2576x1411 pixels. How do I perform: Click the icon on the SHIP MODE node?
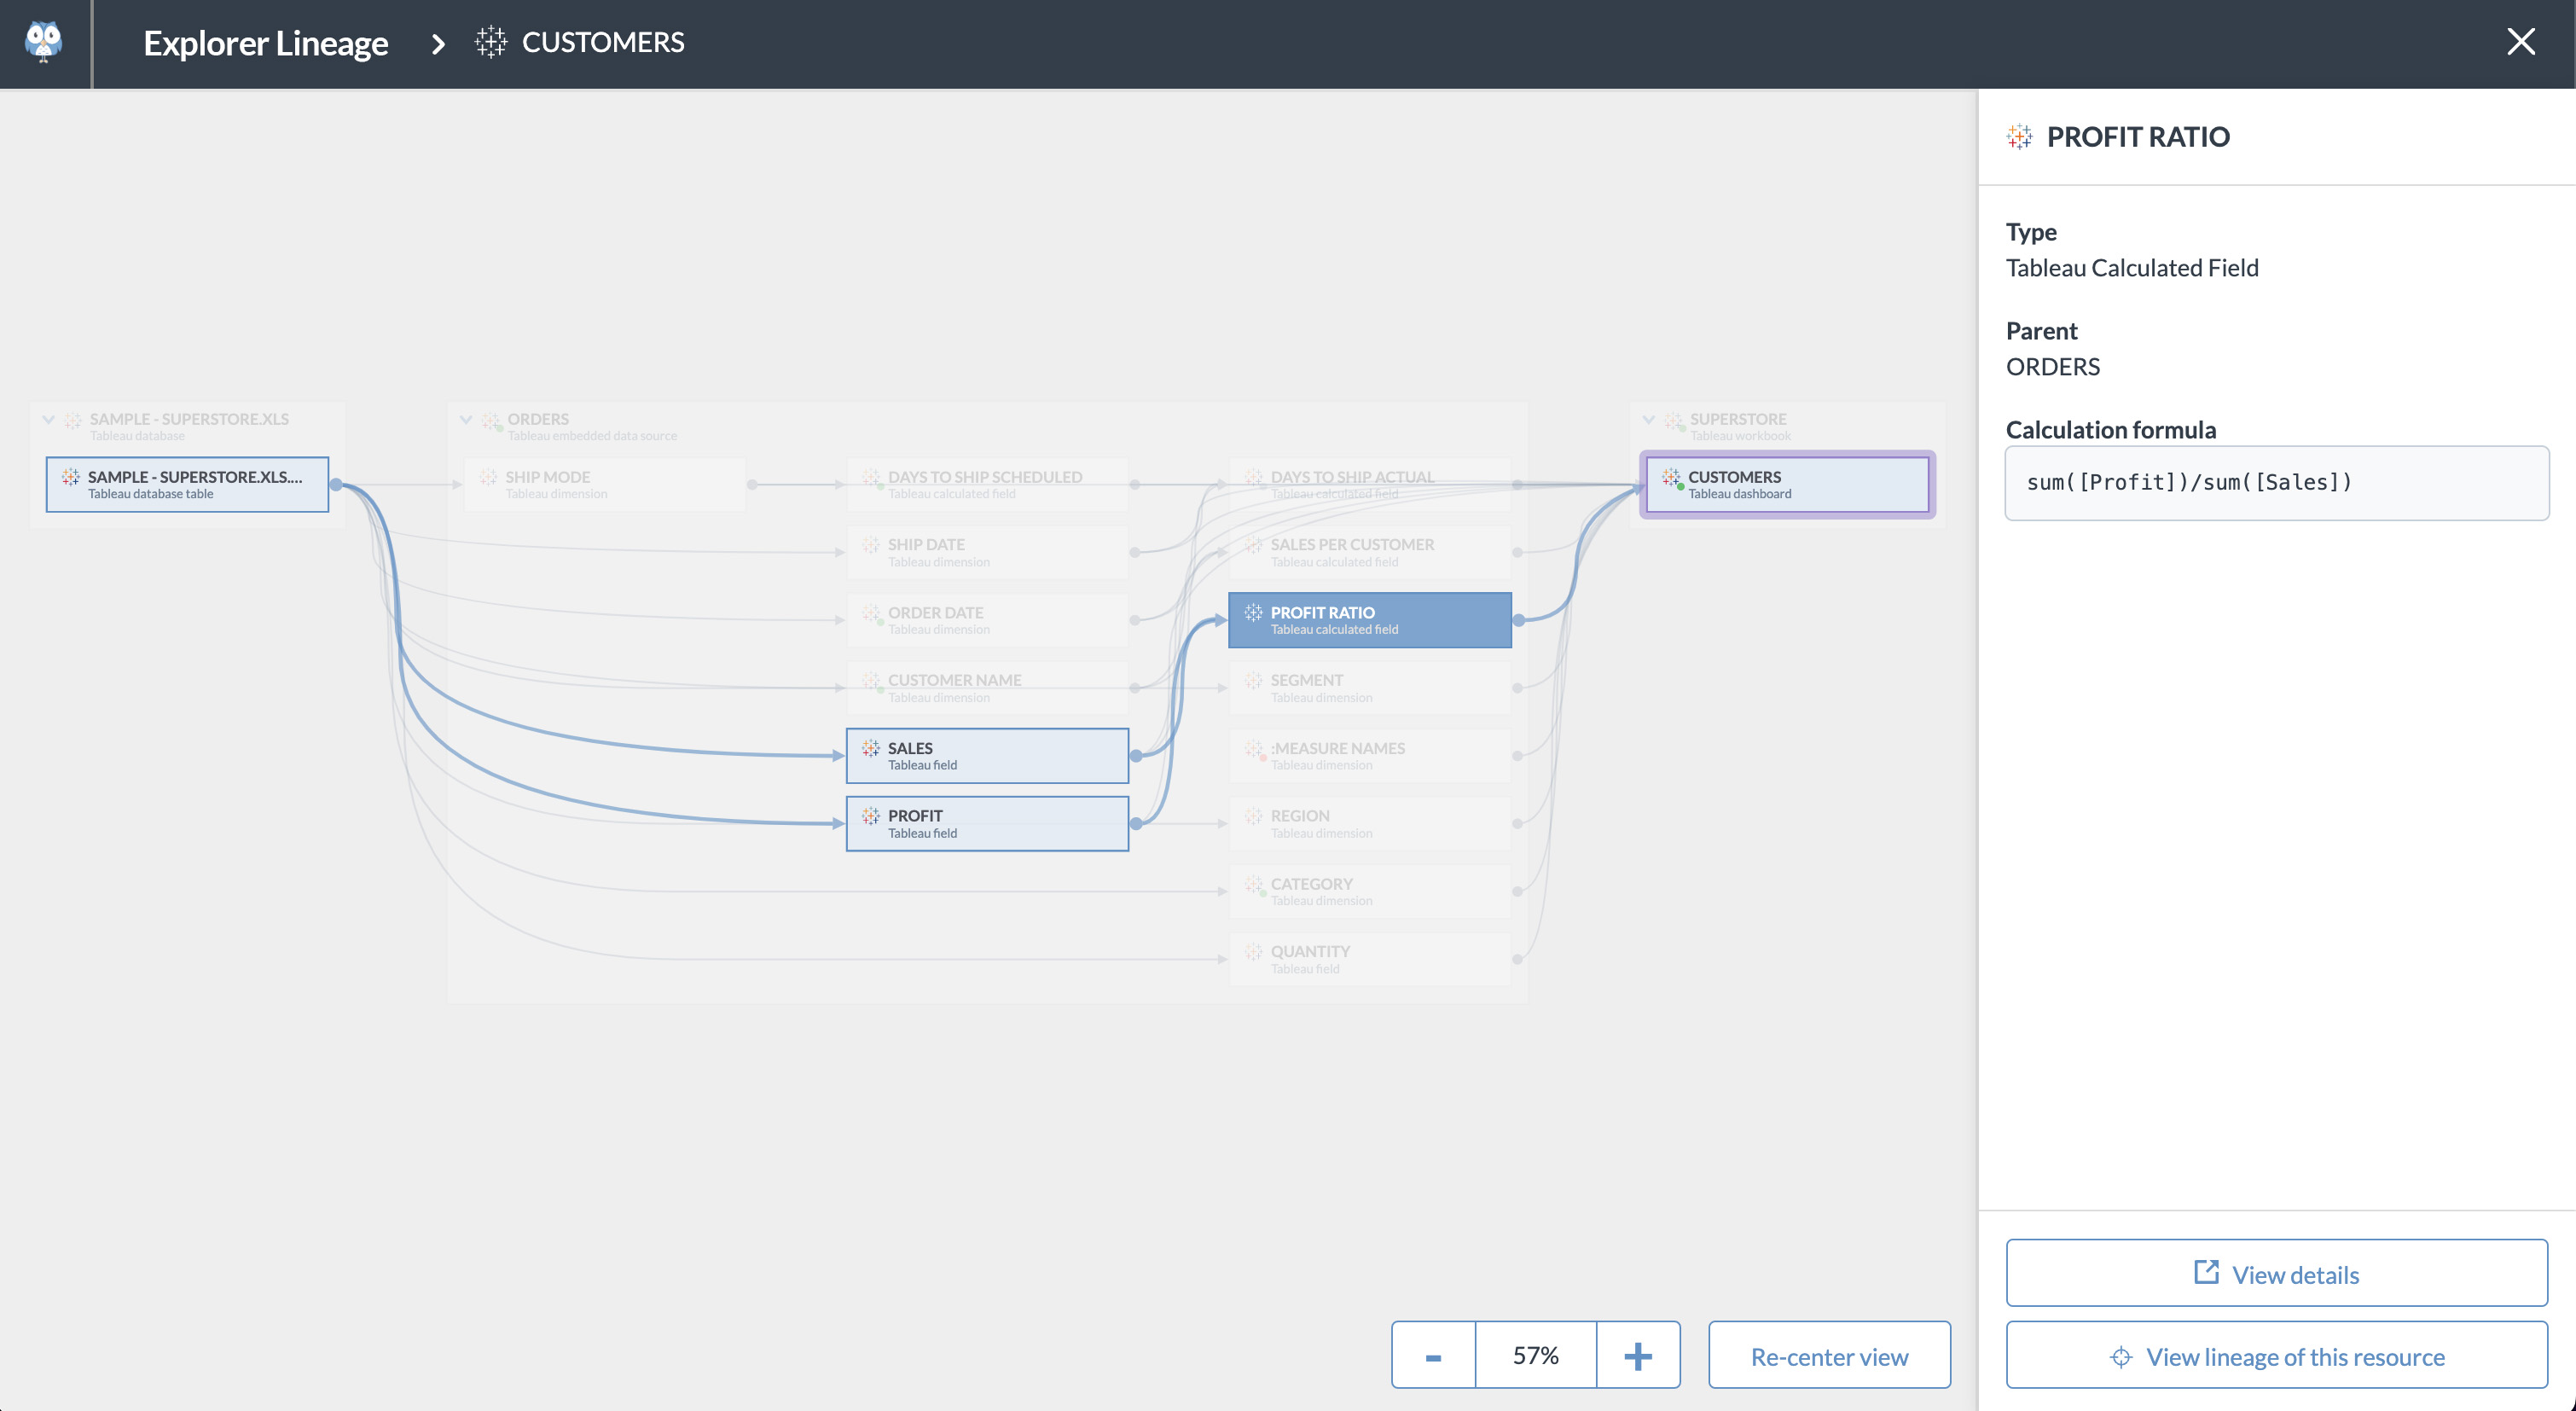click(488, 477)
